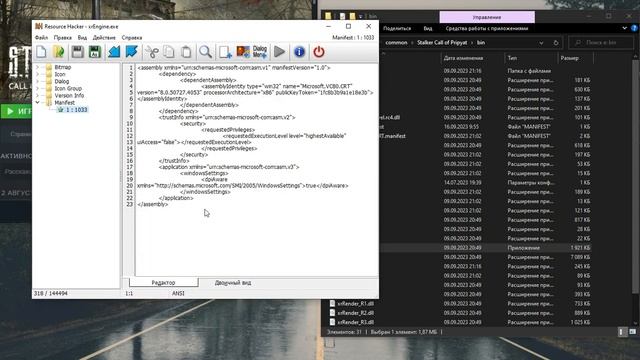The width and height of the screenshot is (640, 360).
Task: Click the Add new blank resource icon
Action: [225, 52]
